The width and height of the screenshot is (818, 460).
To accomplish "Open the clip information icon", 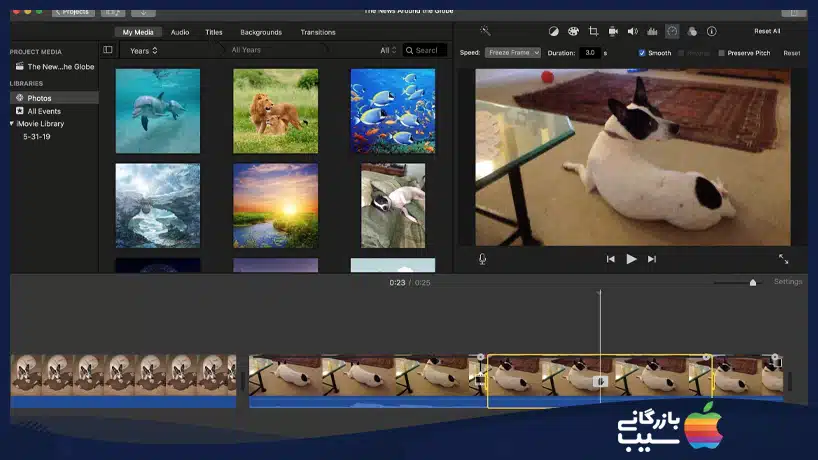I will point(712,32).
